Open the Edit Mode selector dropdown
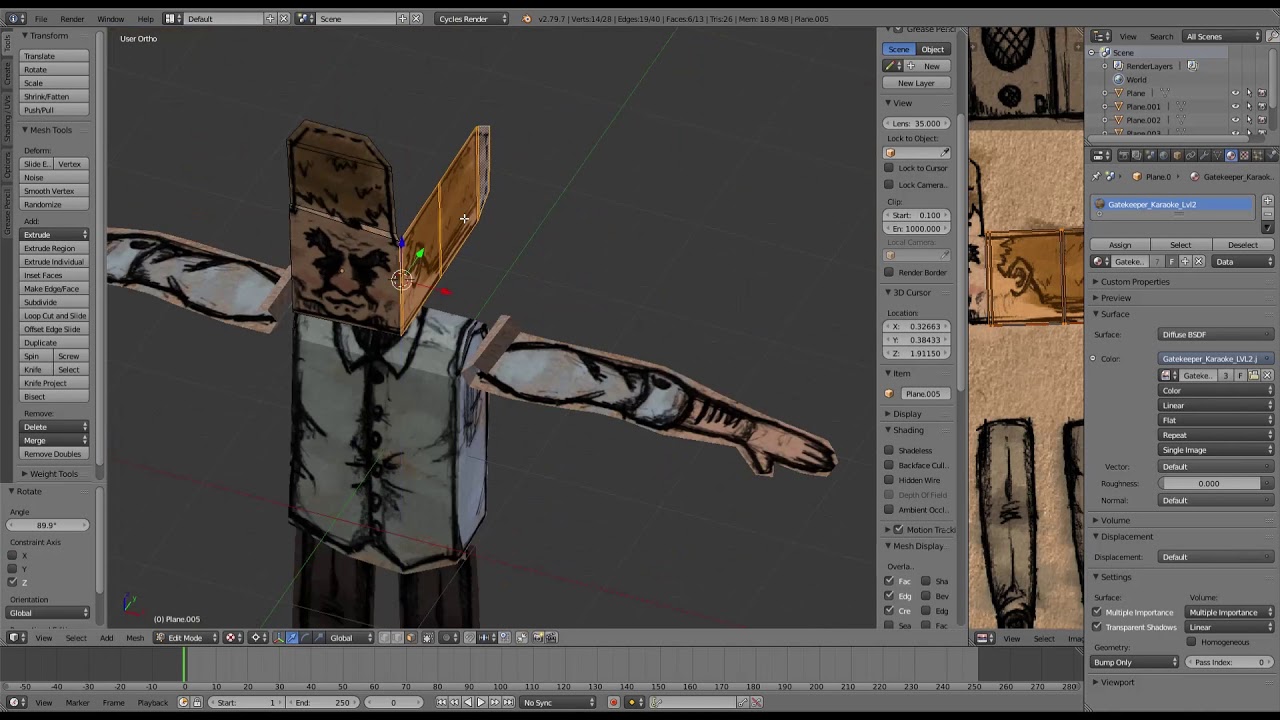 186,638
